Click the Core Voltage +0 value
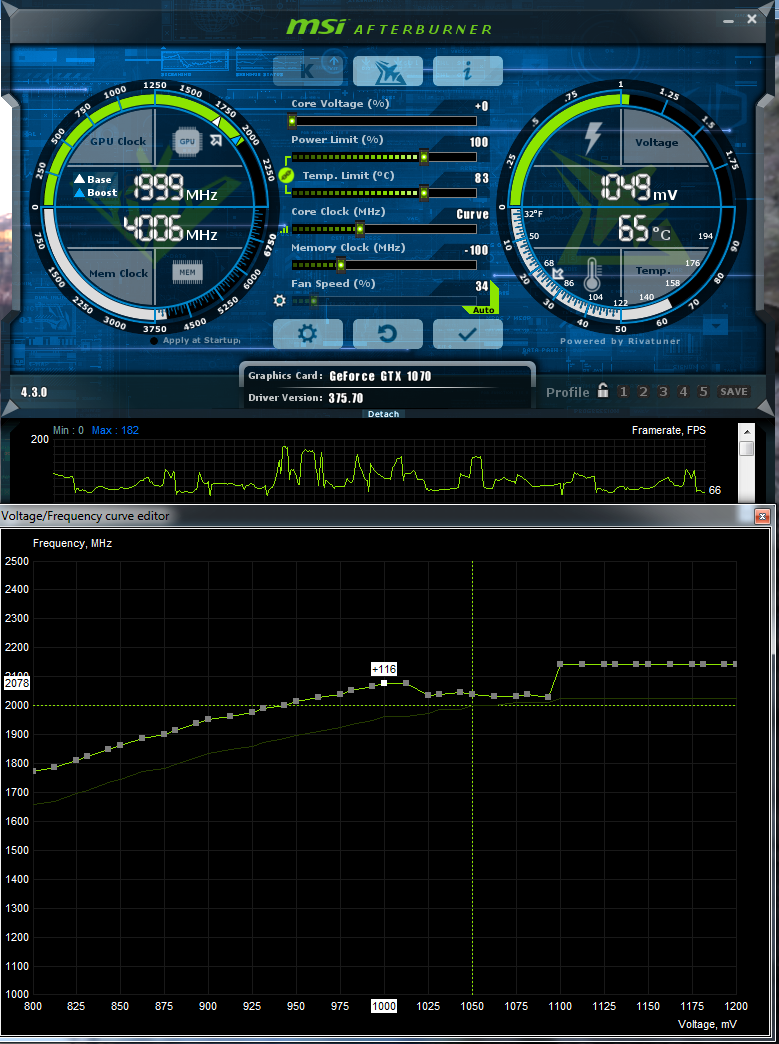 tap(481, 107)
